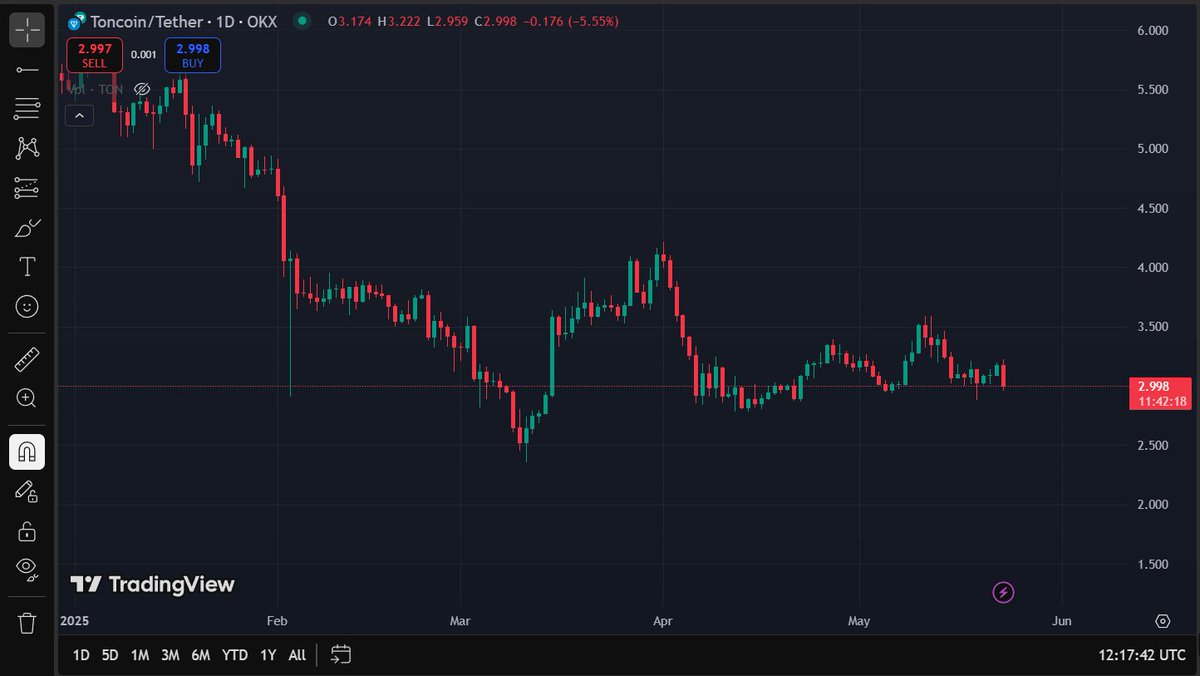Click the 4.000 price axis label
The height and width of the screenshot is (676, 1200).
1153,267
